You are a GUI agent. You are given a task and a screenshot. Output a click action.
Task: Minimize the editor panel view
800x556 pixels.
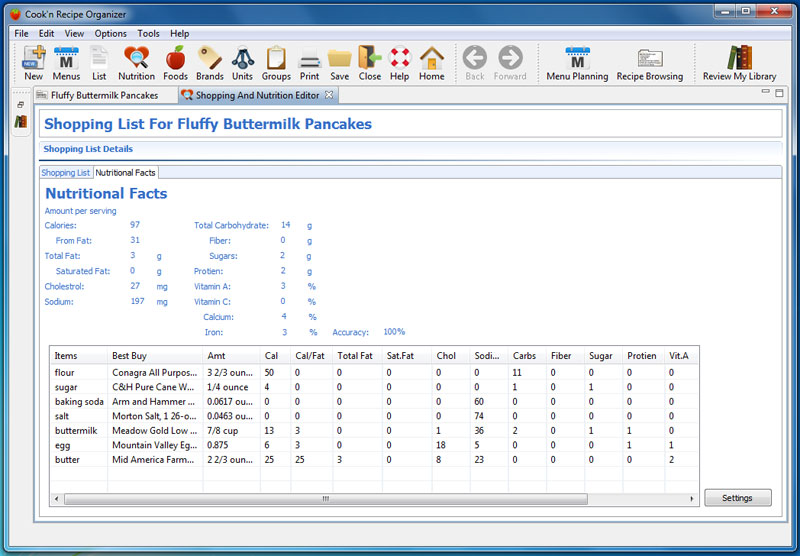click(x=765, y=92)
